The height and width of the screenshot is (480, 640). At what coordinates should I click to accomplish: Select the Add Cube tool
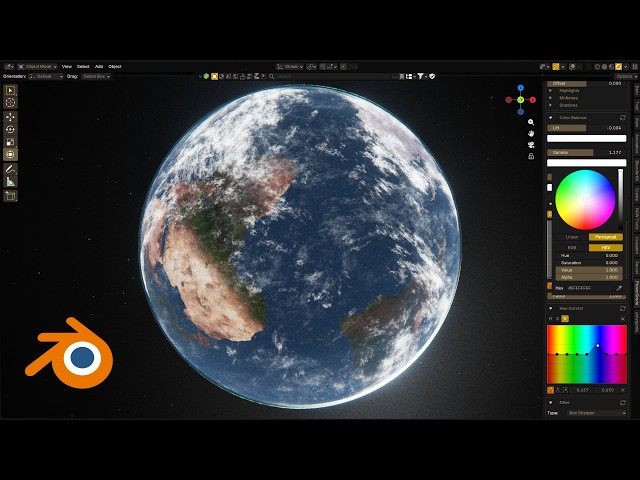pyautogui.click(x=10, y=196)
